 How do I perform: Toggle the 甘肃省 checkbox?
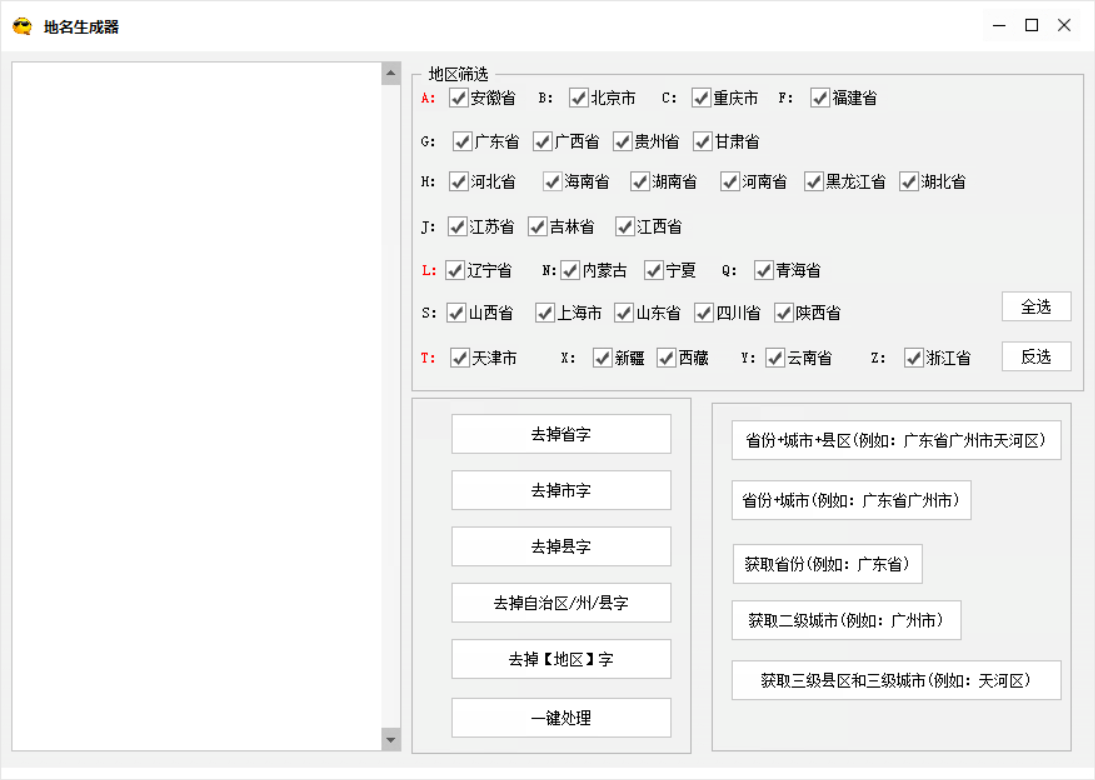point(702,142)
